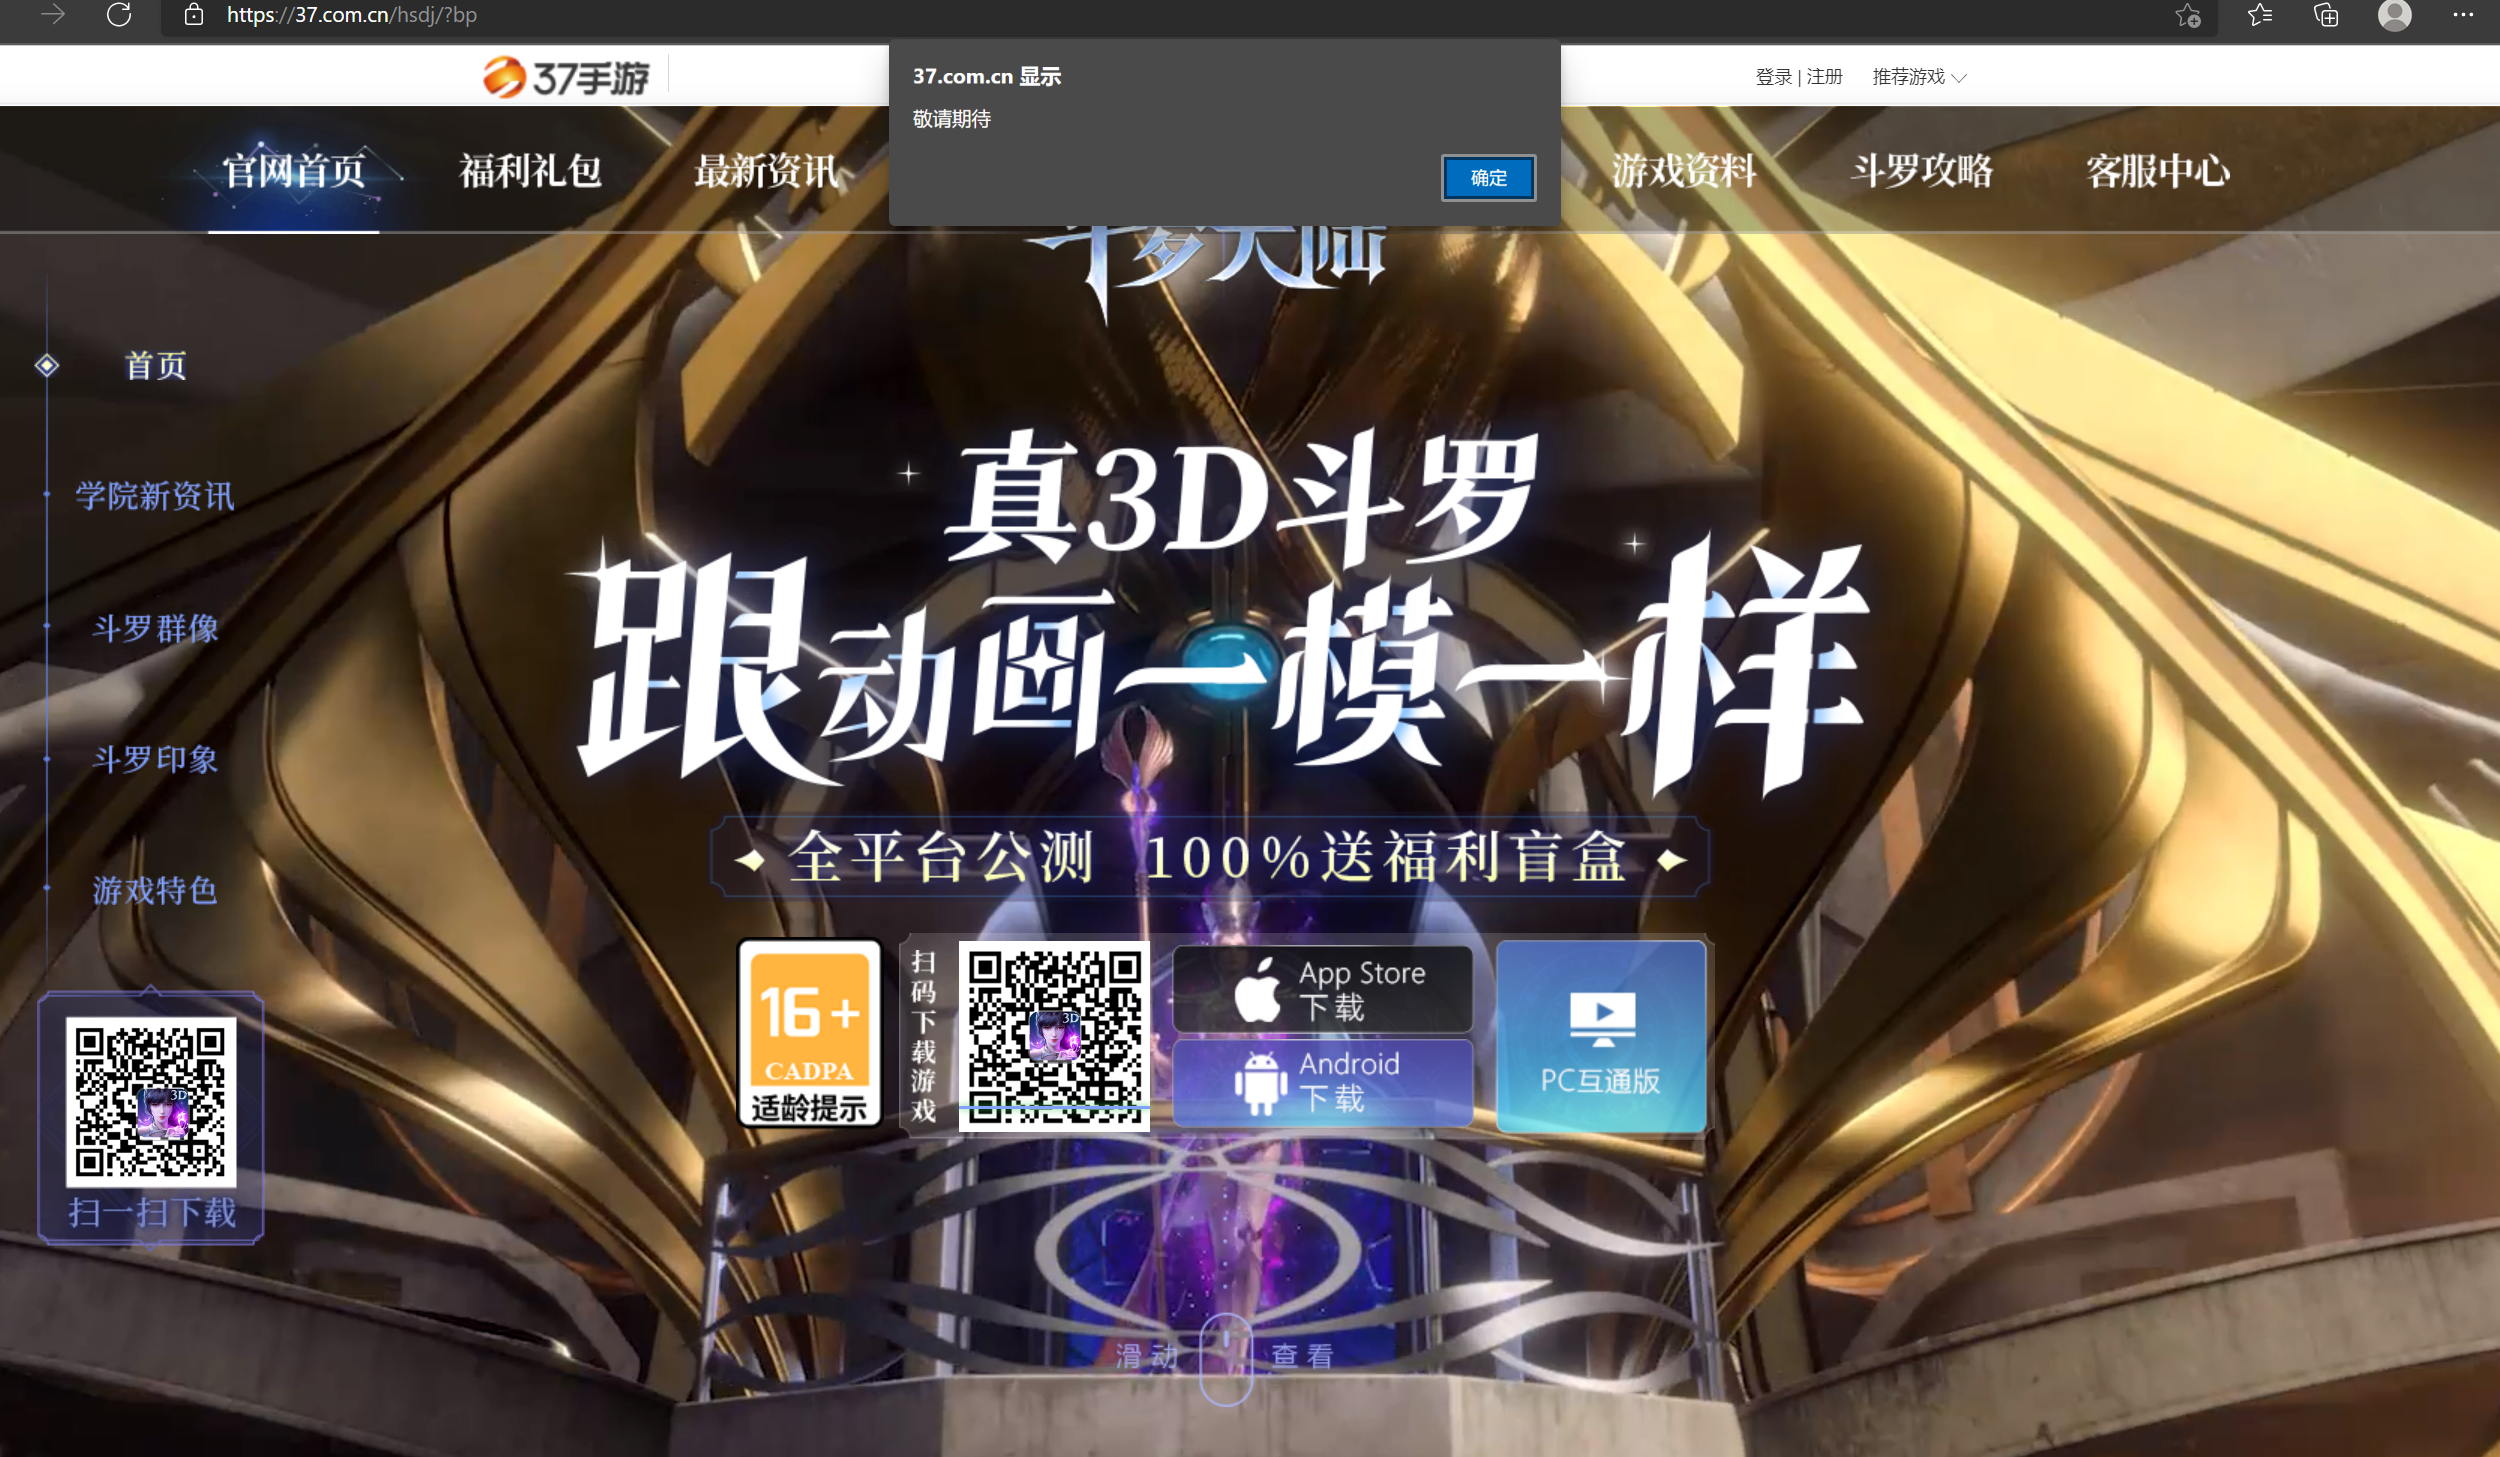Click the diamond marker beside 首页
Viewport: 2500px width, 1457px height.
47,365
